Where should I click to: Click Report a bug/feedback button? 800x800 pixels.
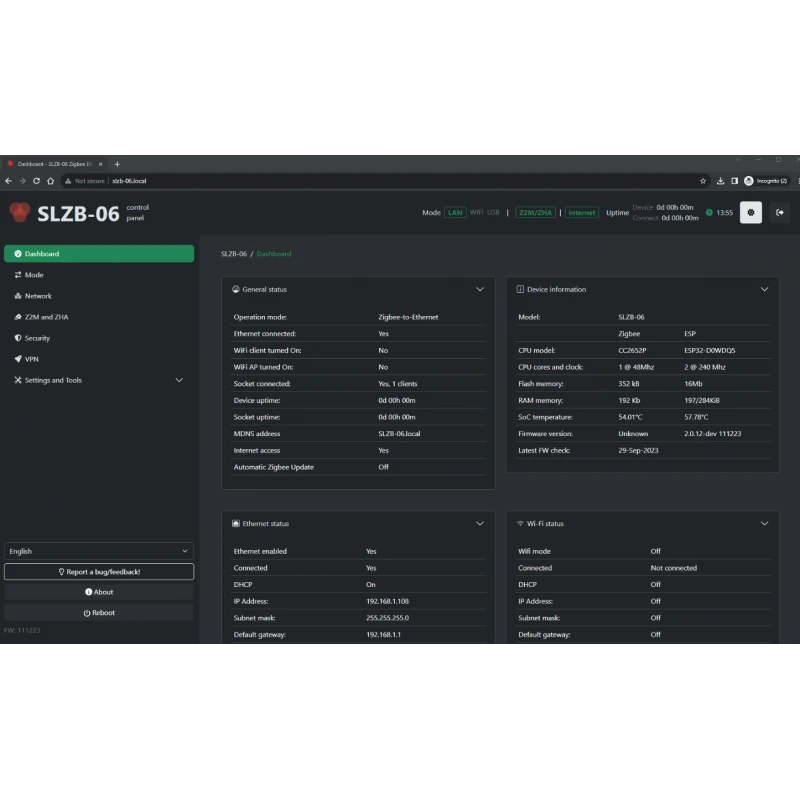click(x=98, y=572)
